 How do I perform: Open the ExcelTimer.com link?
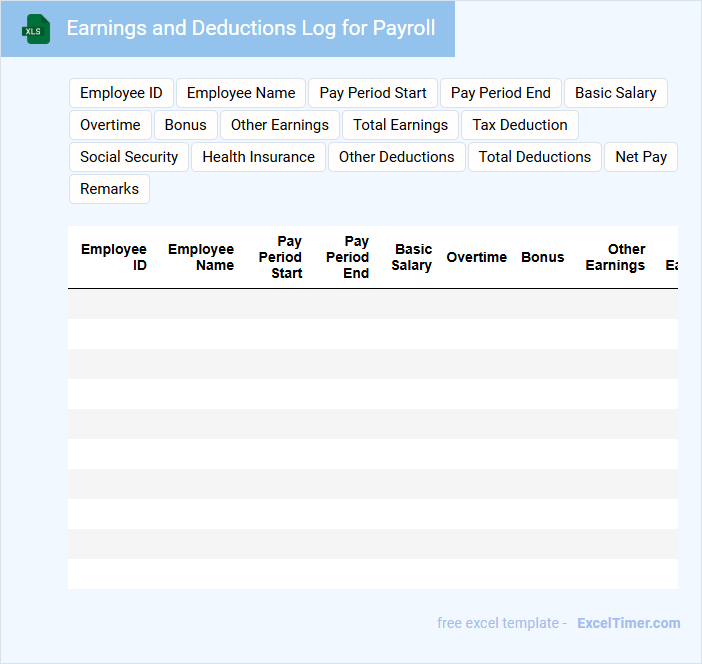(x=628, y=623)
